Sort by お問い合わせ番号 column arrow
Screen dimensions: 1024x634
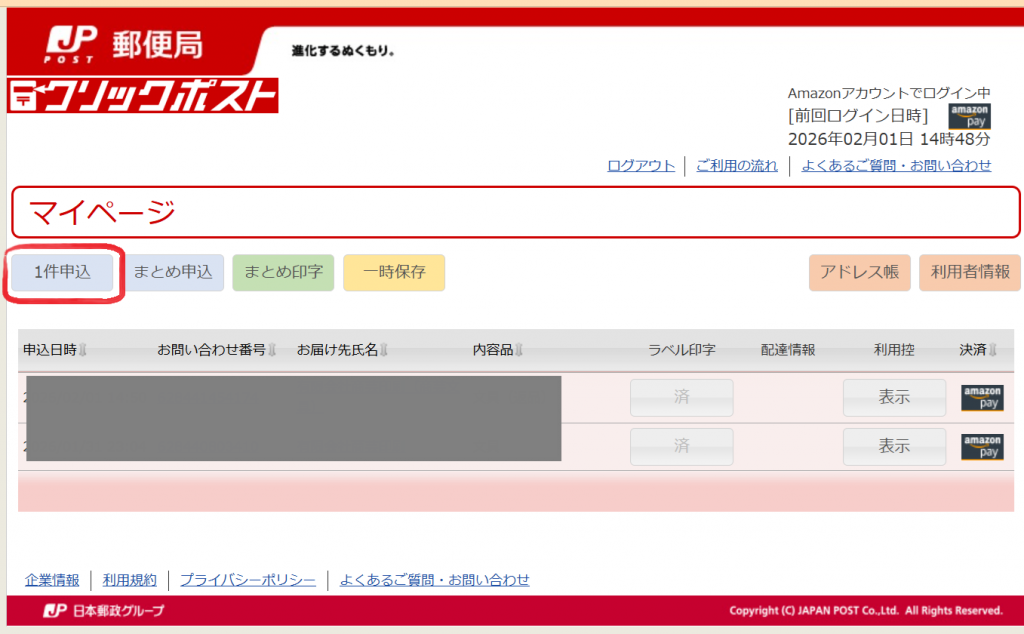[272, 350]
